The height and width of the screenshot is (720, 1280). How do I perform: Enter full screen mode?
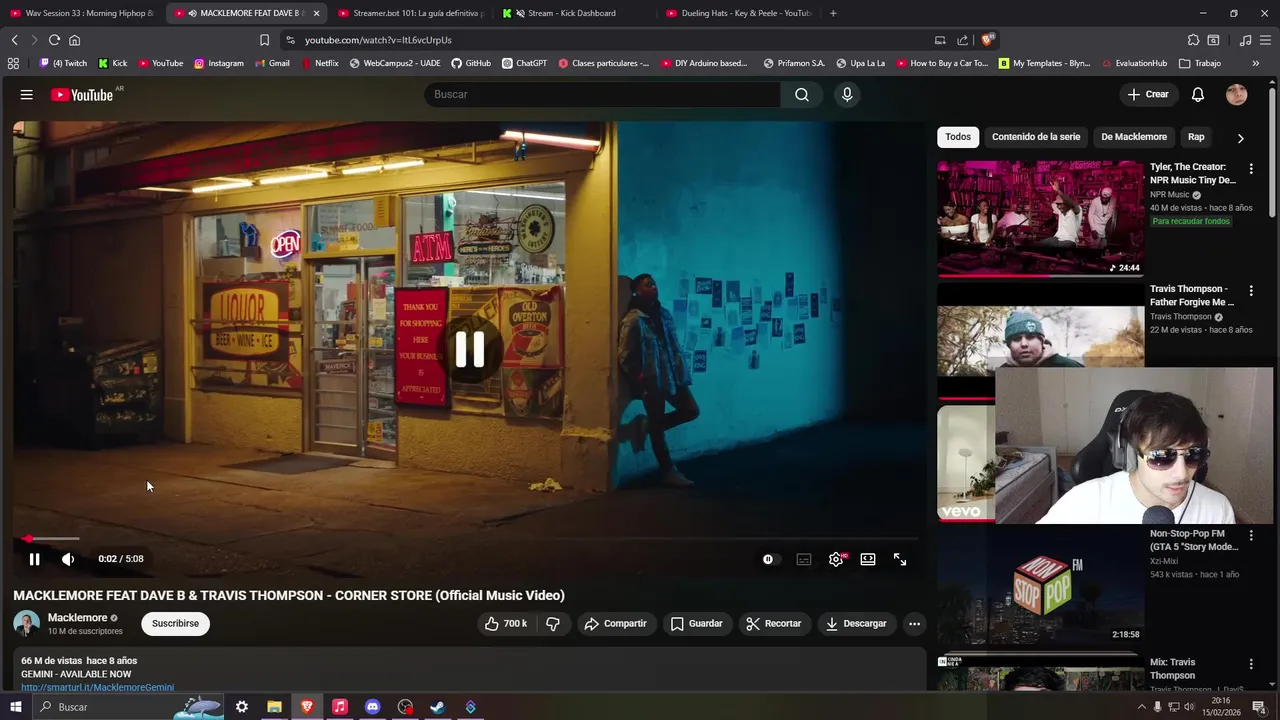pyautogui.click(x=900, y=559)
